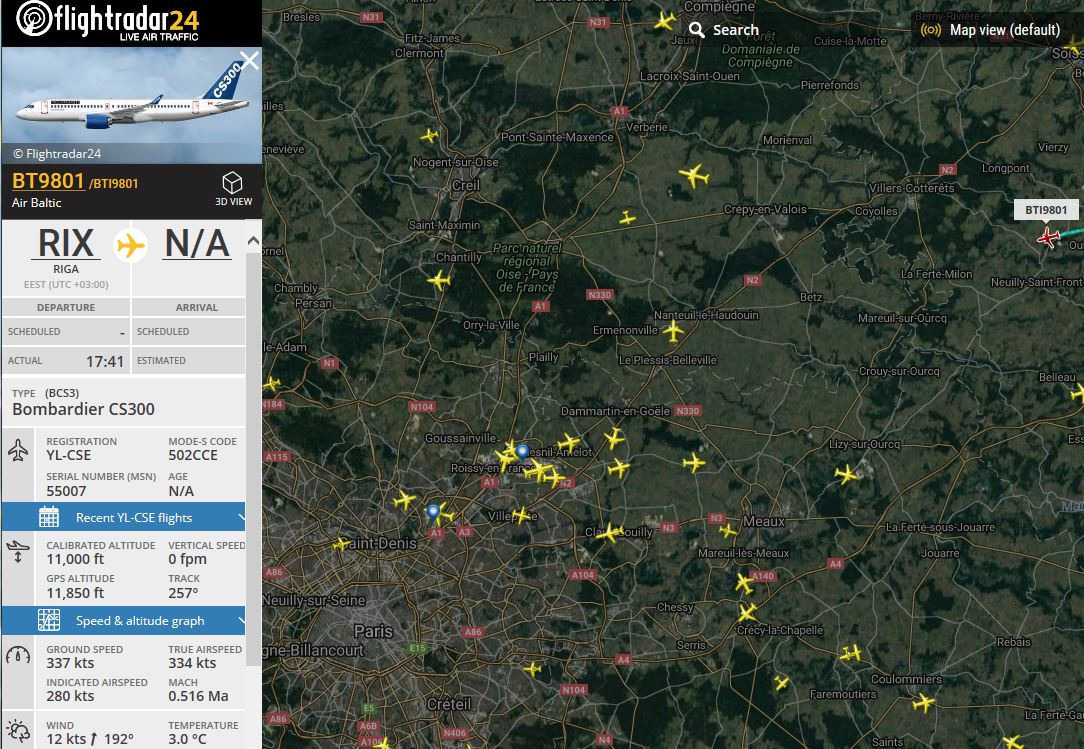Close the flight details panel
The width and height of the screenshot is (1084, 749).
(249, 60)
